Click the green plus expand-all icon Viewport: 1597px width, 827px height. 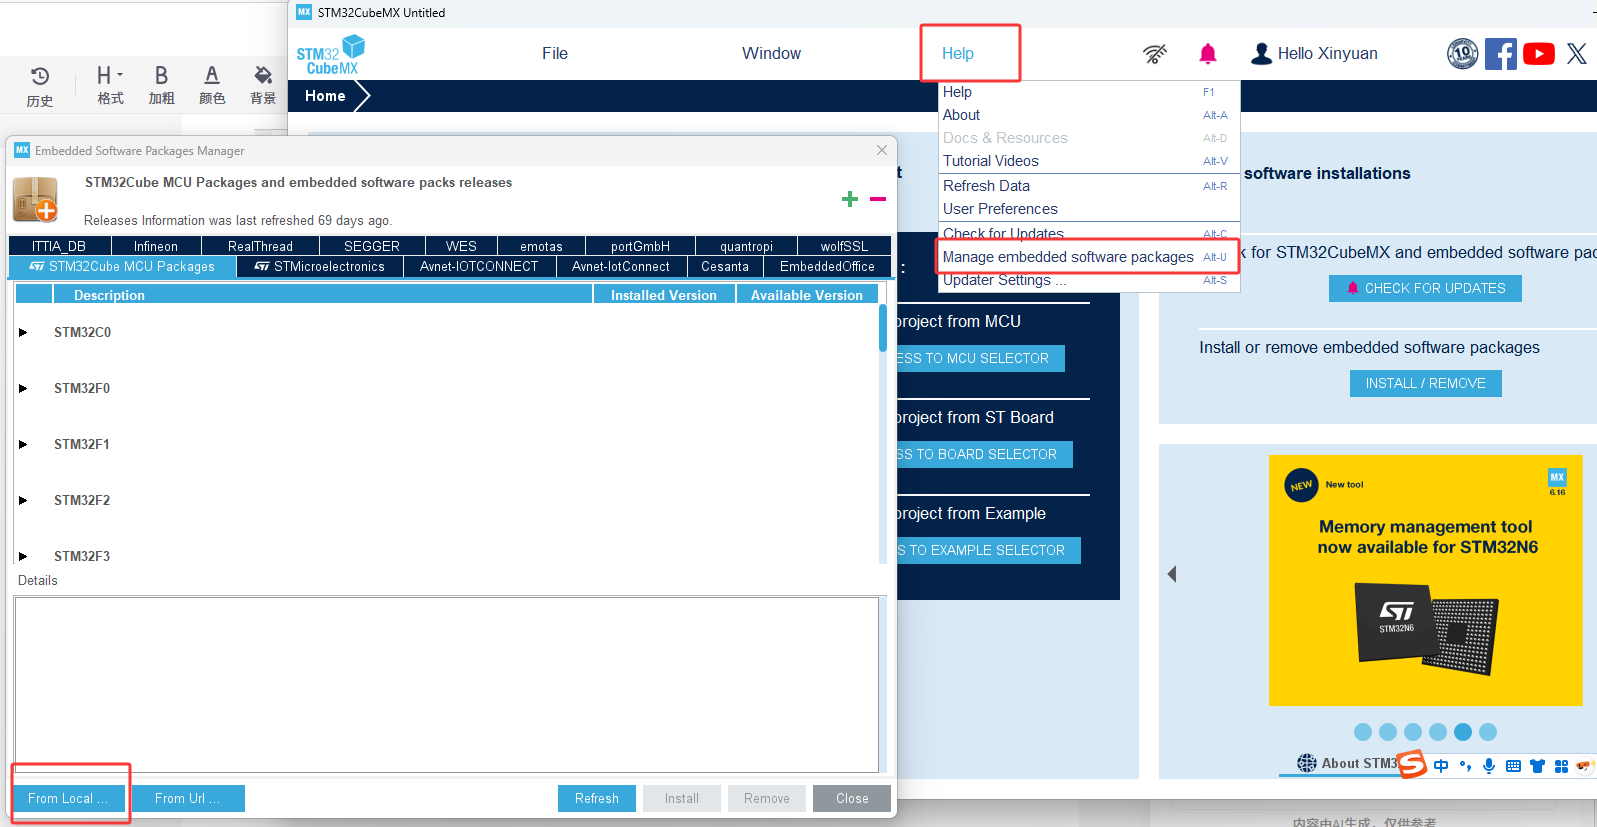coord(850,199)
